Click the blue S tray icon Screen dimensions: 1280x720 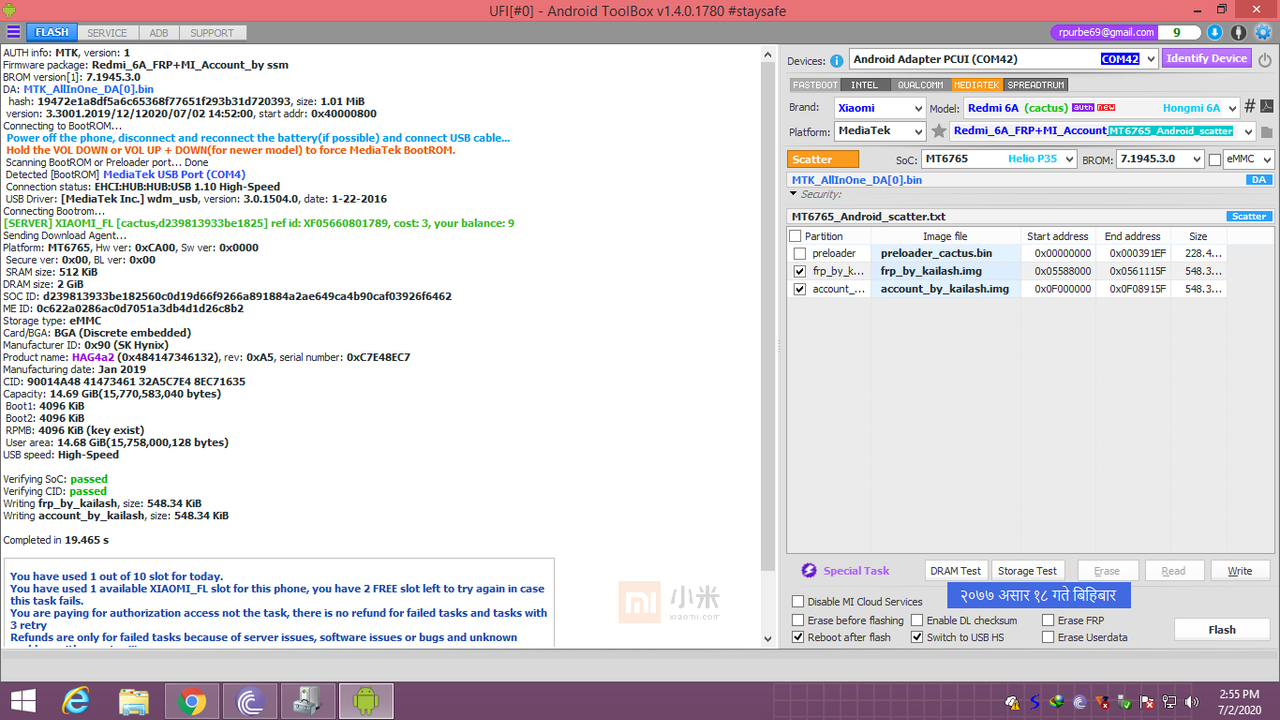(1035, 703)
